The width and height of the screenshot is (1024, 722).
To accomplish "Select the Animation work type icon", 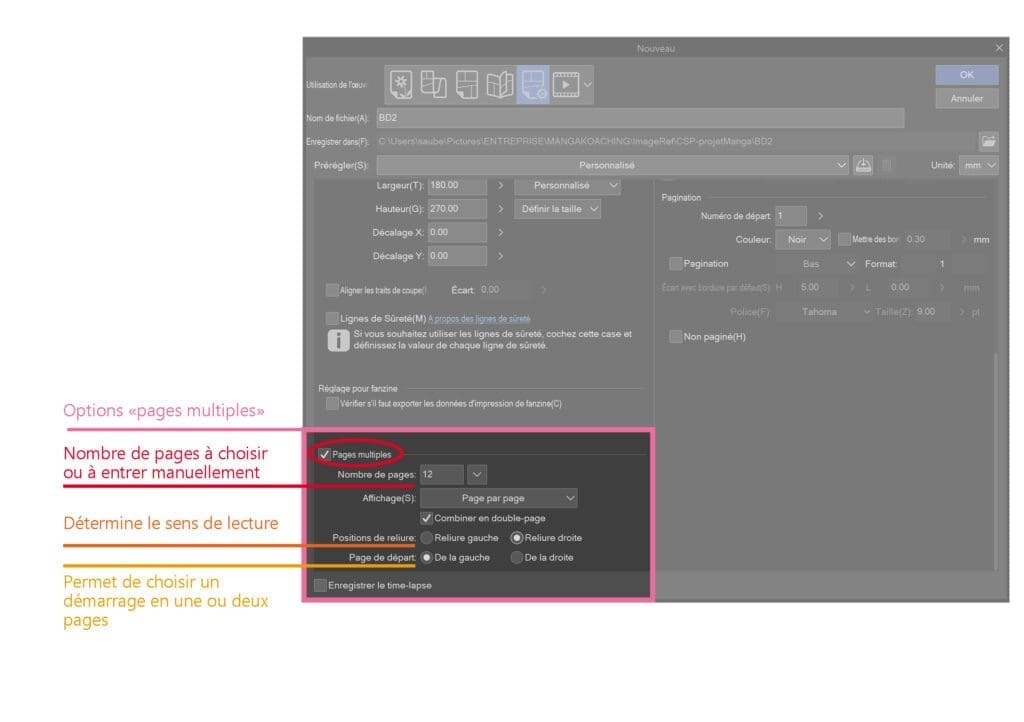I will pos(566,85).
